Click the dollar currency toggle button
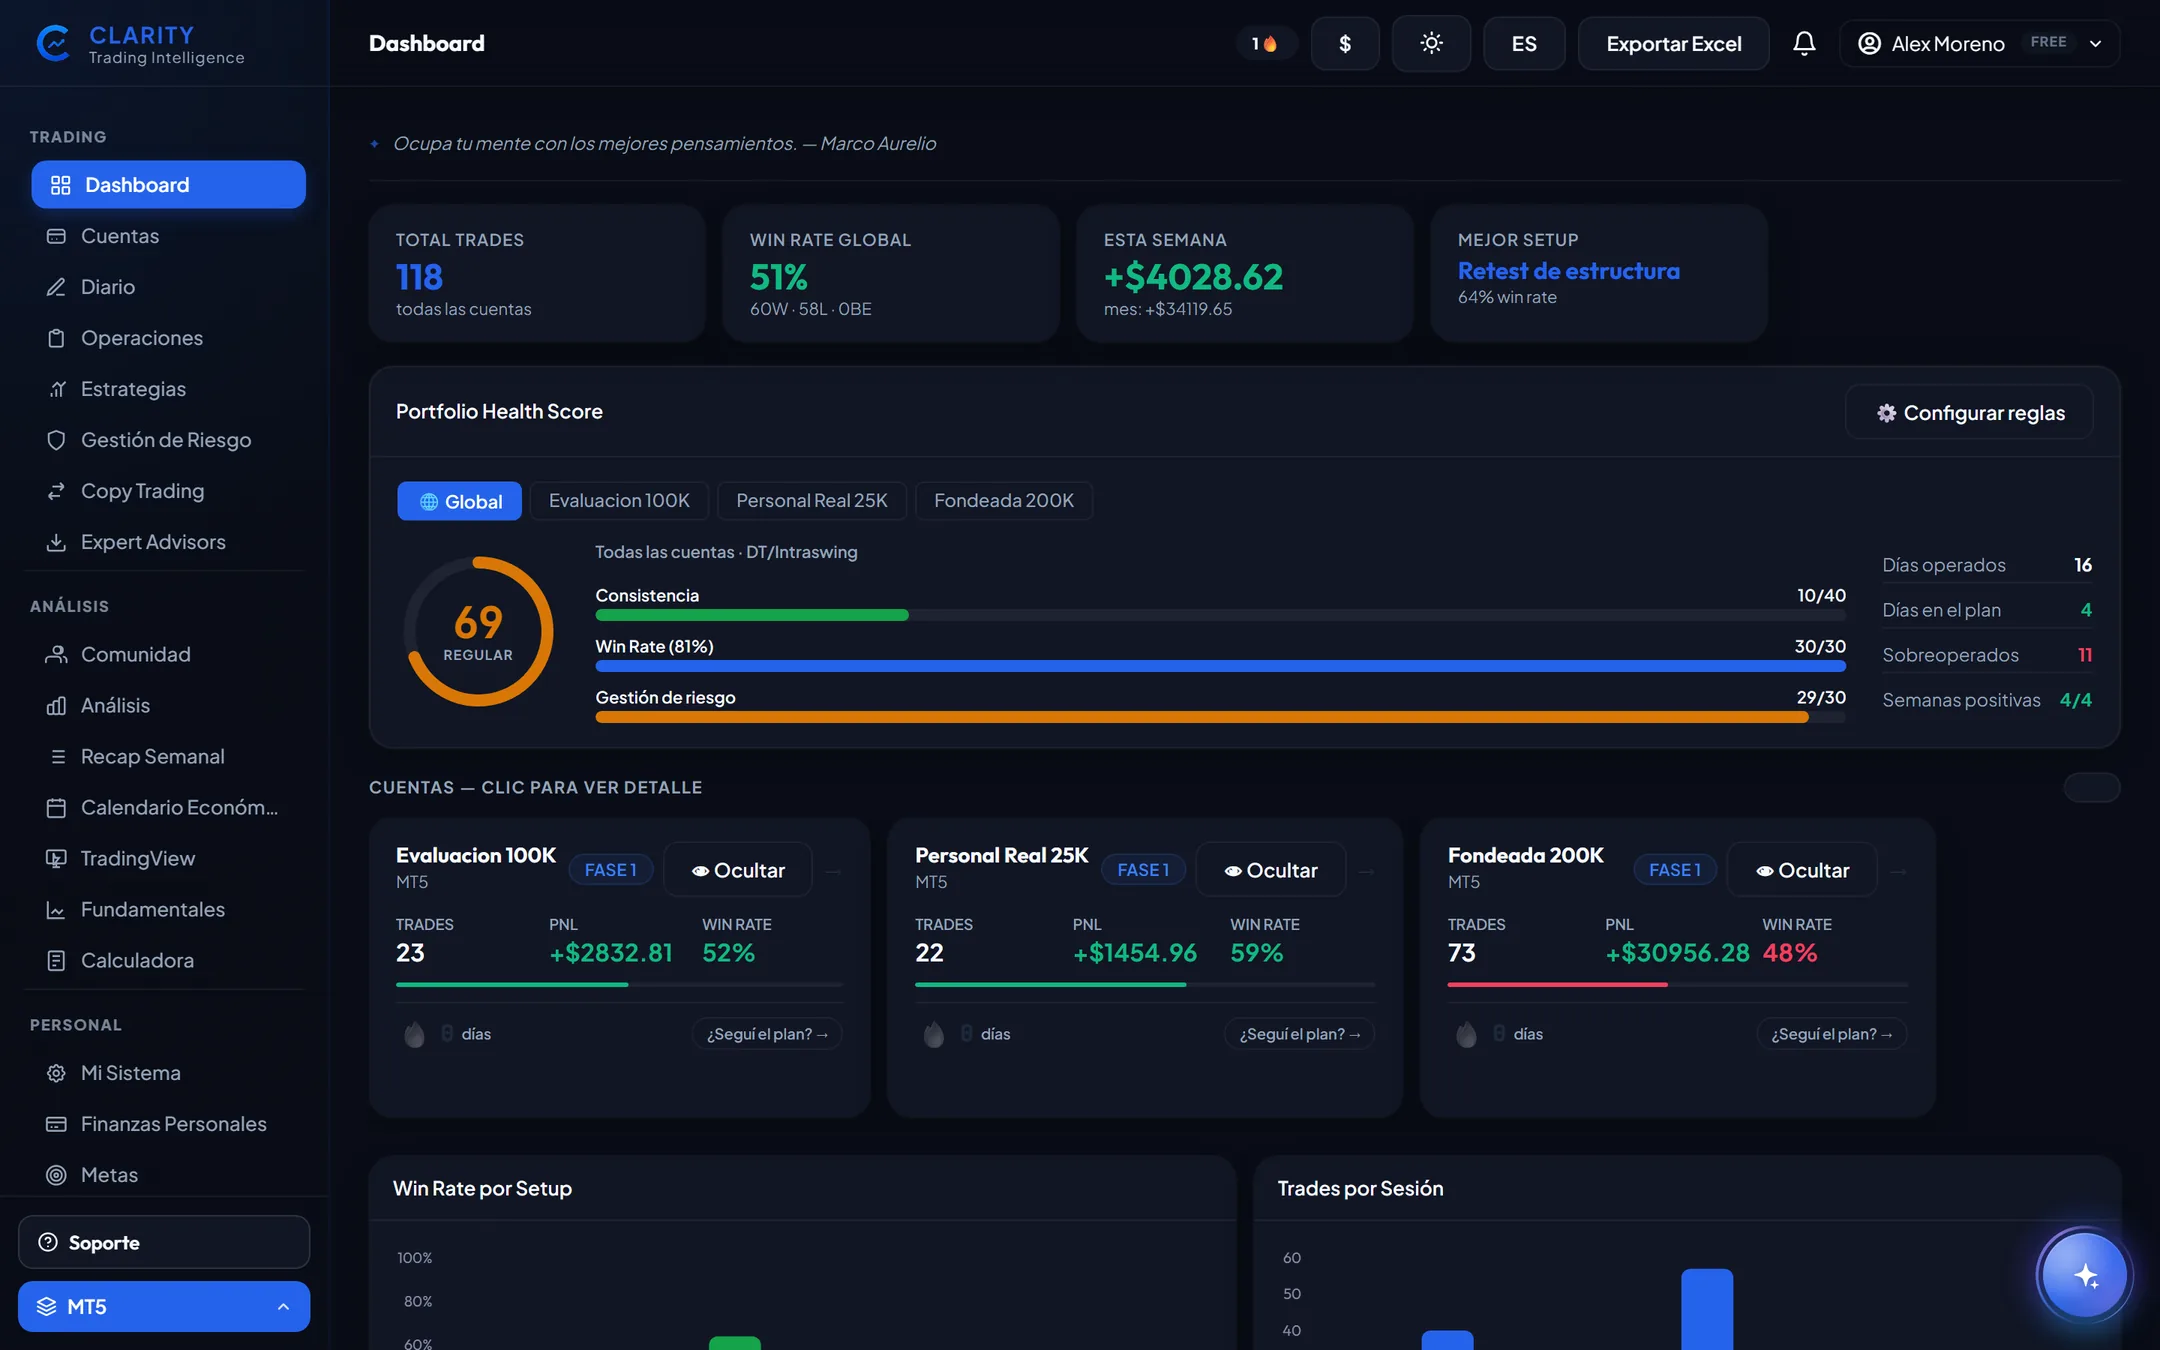This screenshot has height=1350, width=2160. point(1345,43)
